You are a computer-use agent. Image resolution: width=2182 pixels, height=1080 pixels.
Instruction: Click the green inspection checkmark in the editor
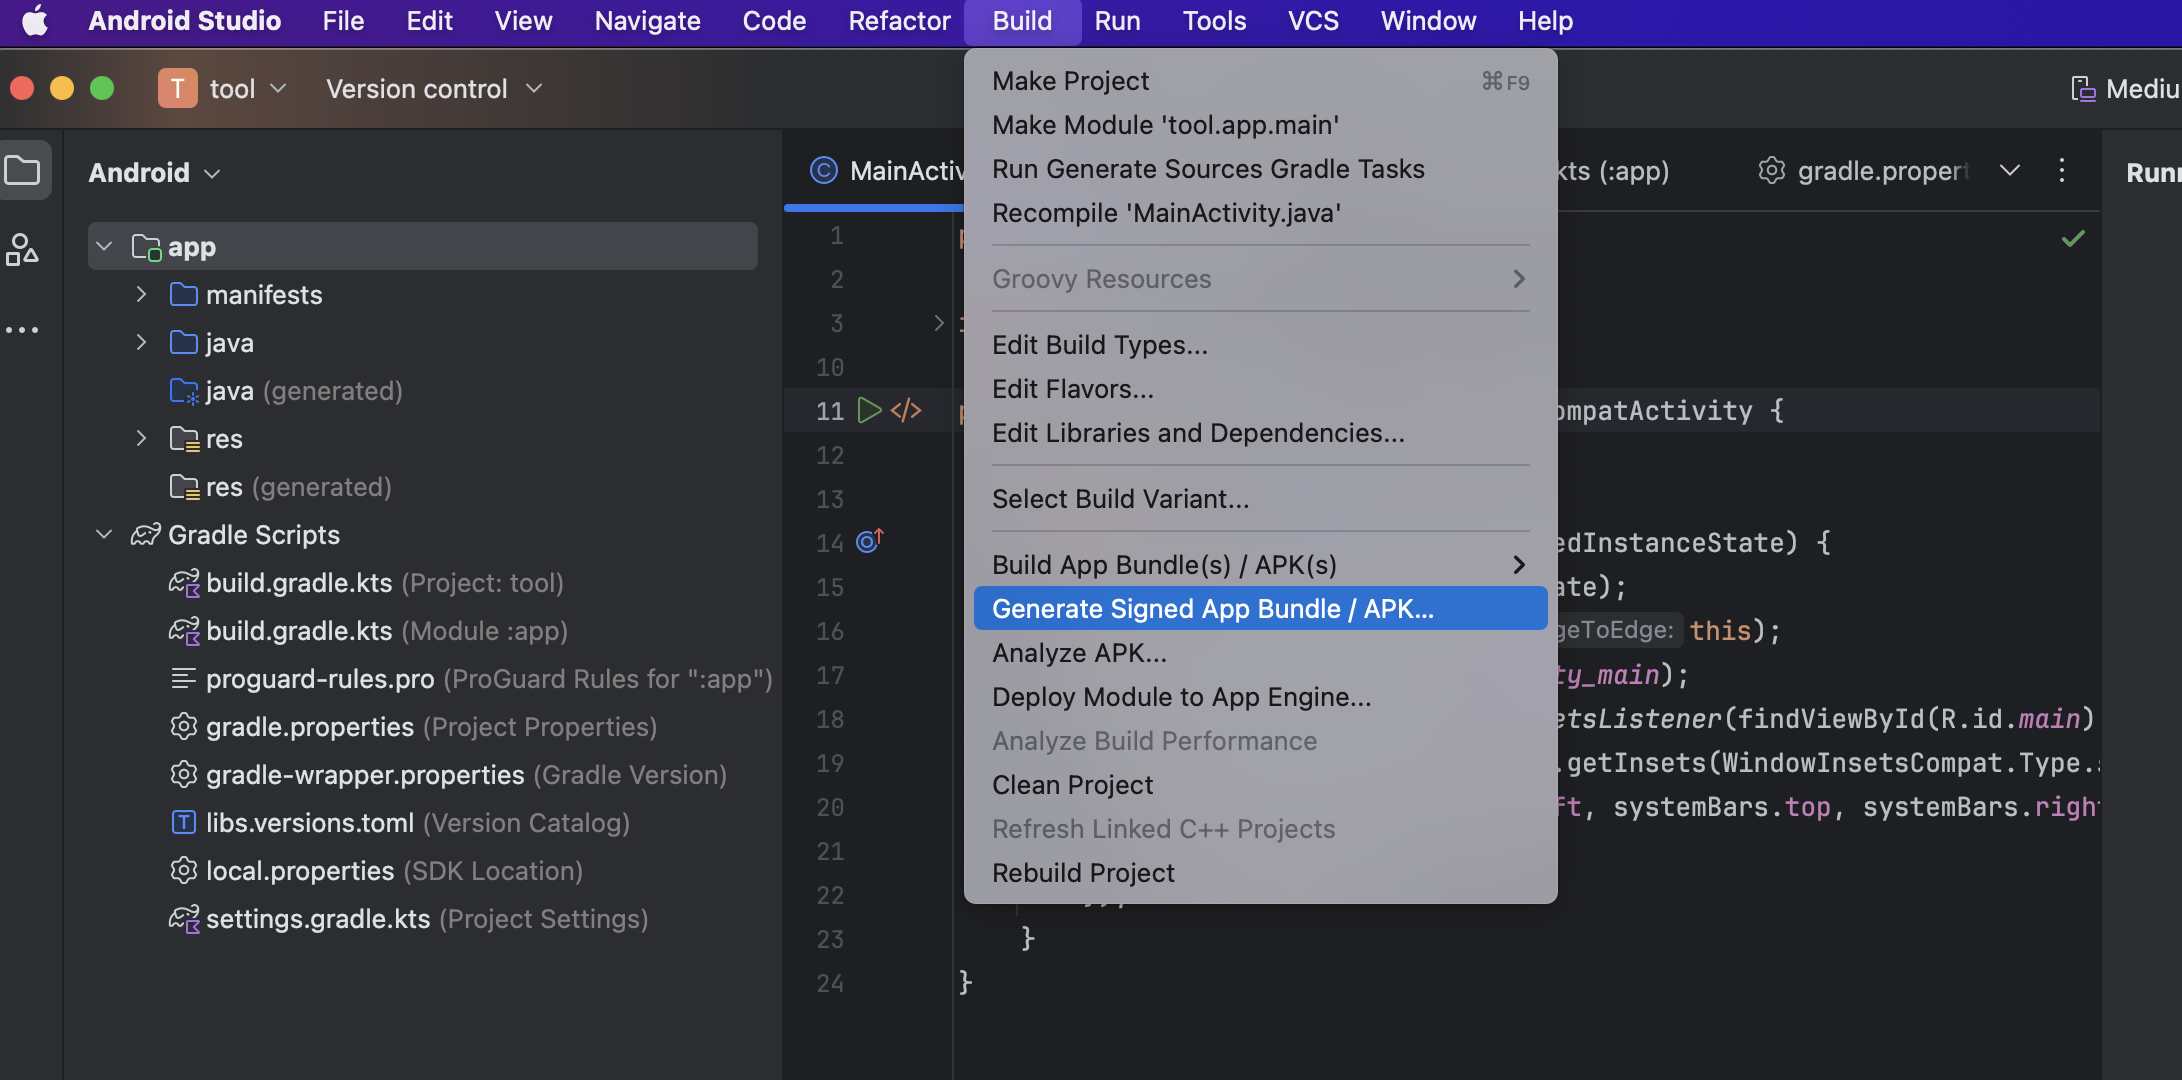2073,238
